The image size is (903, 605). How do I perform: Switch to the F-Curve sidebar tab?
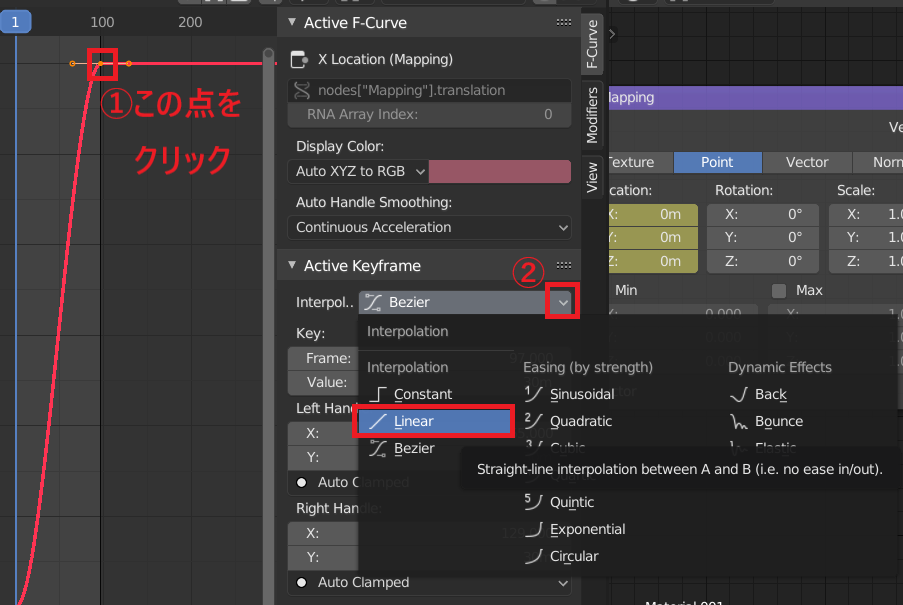tap(592, 44)
